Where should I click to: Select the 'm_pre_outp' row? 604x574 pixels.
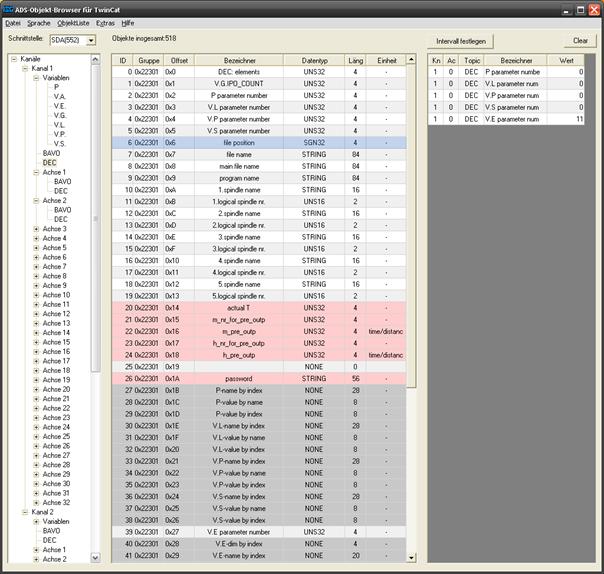click(x=259, y=331)
